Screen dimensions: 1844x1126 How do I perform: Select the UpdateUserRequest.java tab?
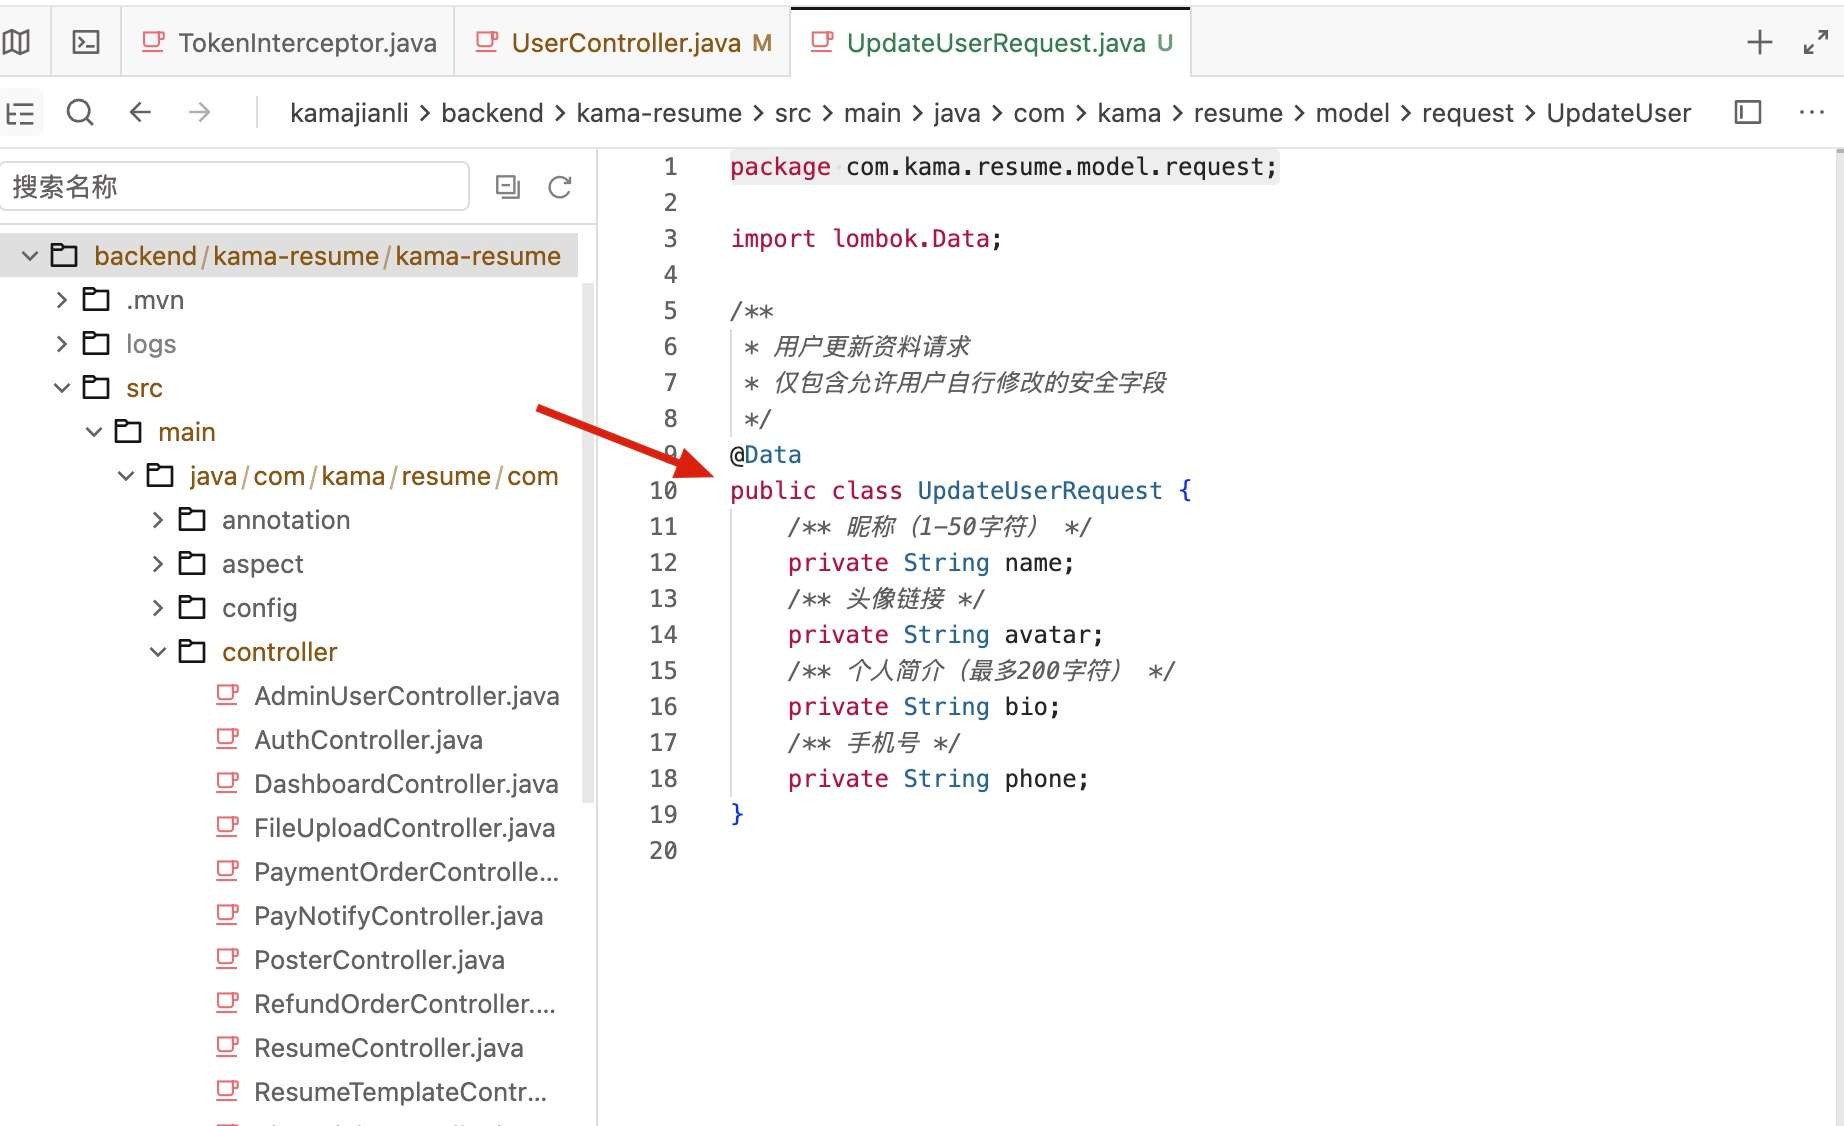pyautogui.click(x=990, y=42)
